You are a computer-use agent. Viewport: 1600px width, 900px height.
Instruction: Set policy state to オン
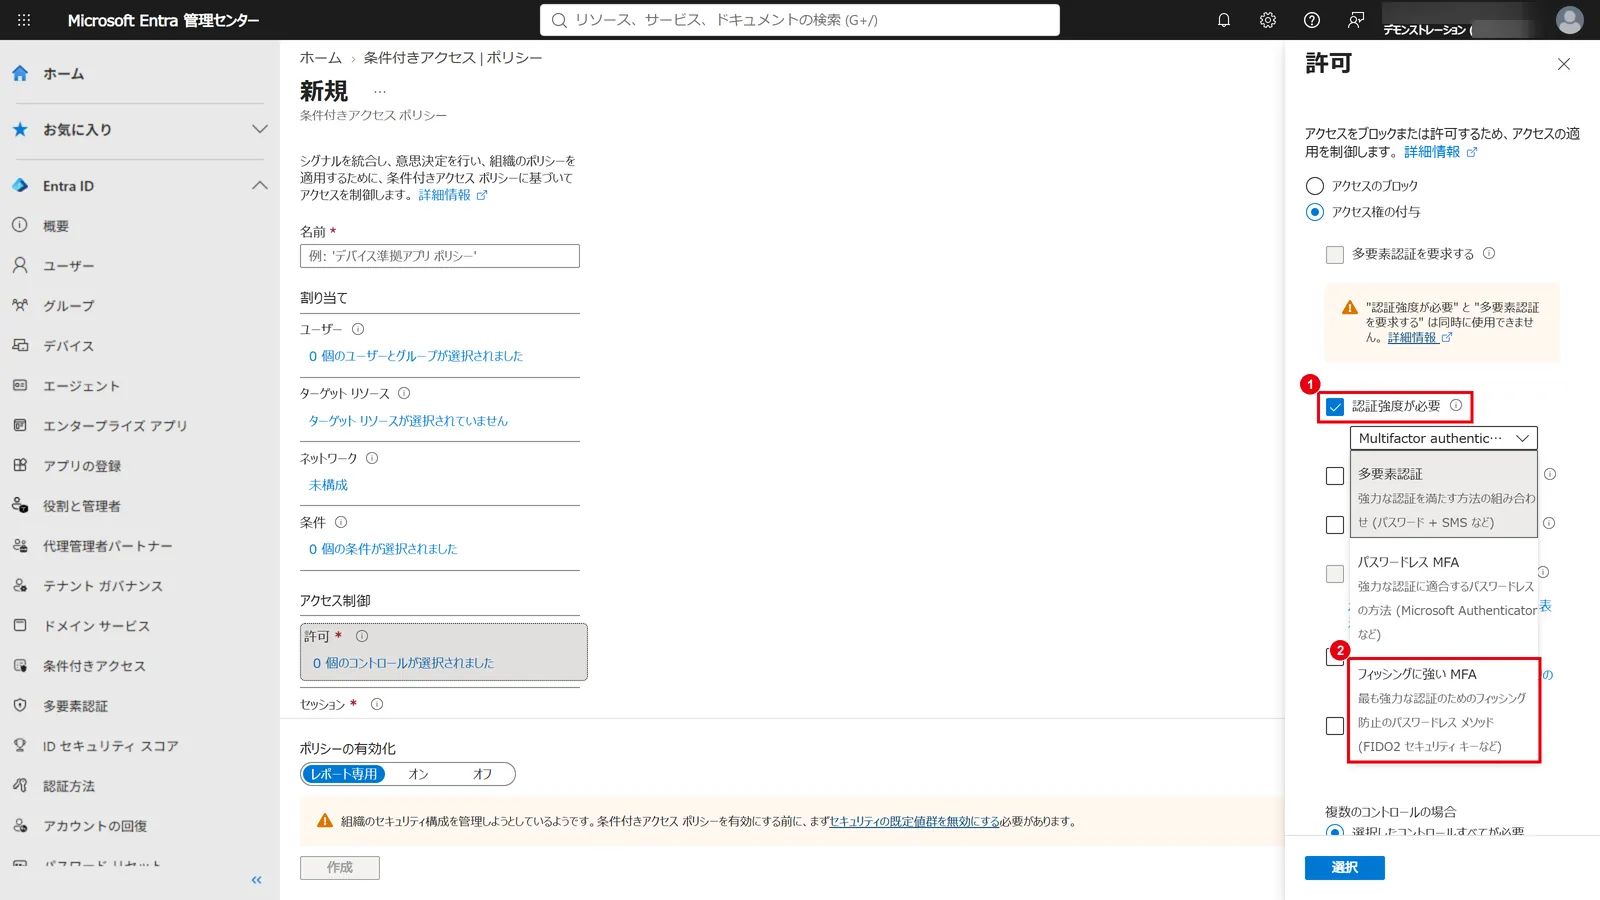[418, 774]
